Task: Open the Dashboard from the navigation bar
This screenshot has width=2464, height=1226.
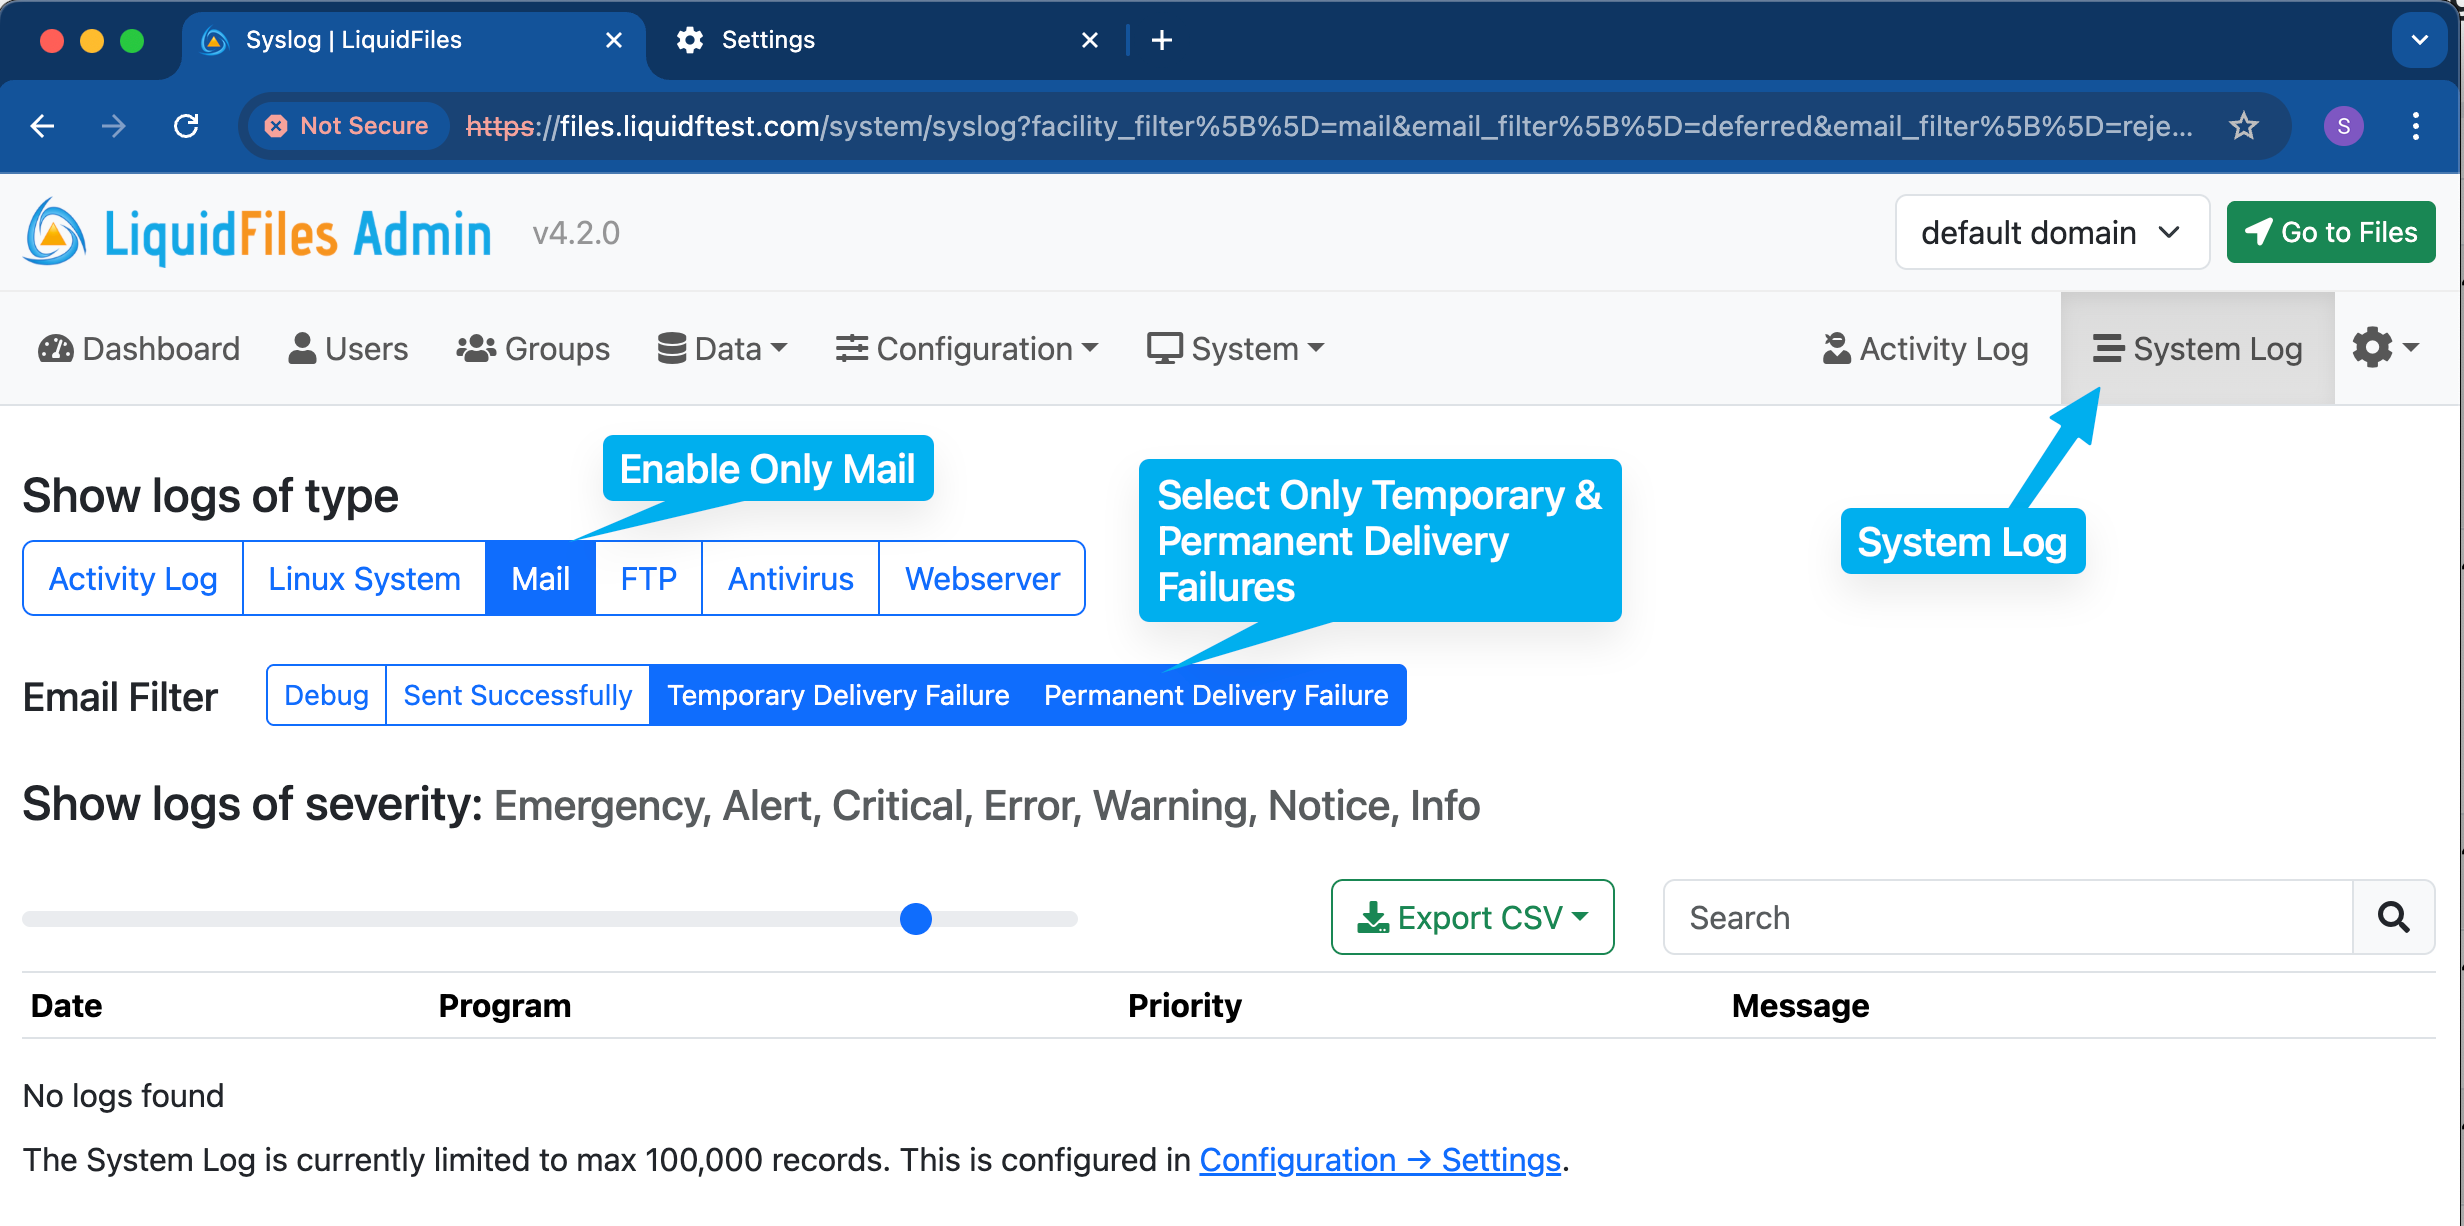Action: tap(137, 348)
